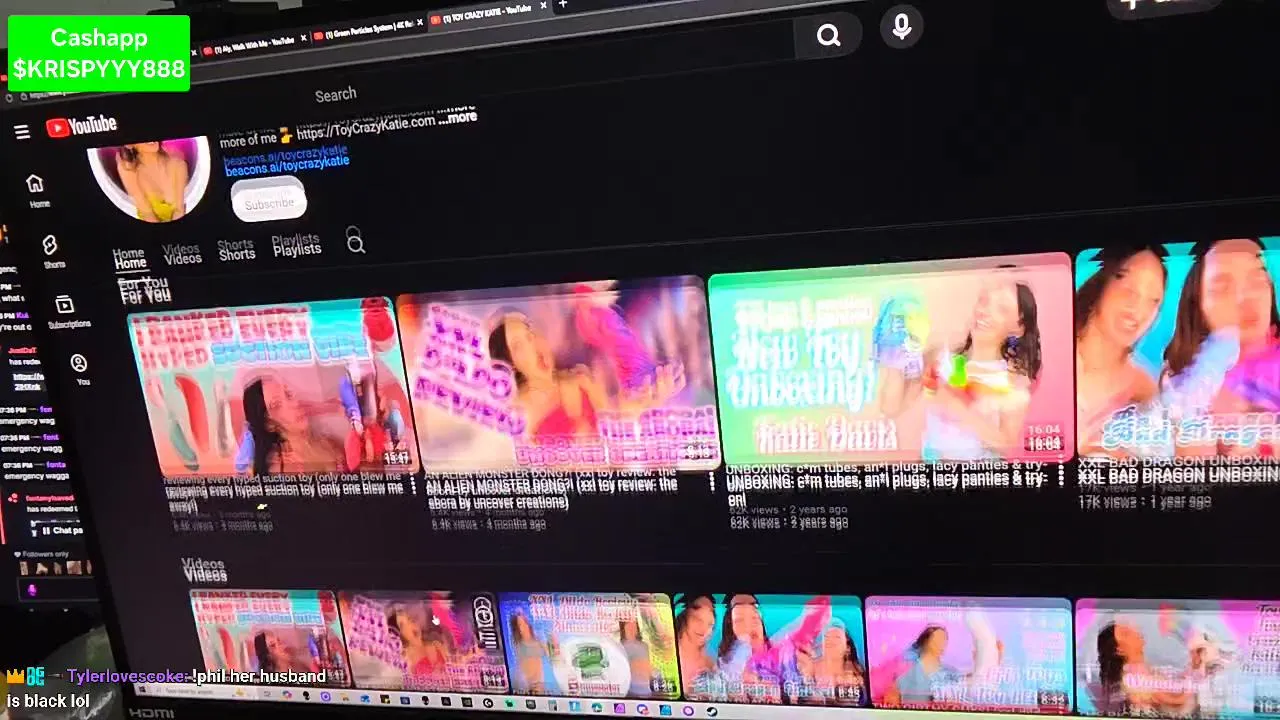The height and width of the screenshot is (720, 1280).
Task: Activate the voice search microphone icon
Action: [x=901, y=27]
